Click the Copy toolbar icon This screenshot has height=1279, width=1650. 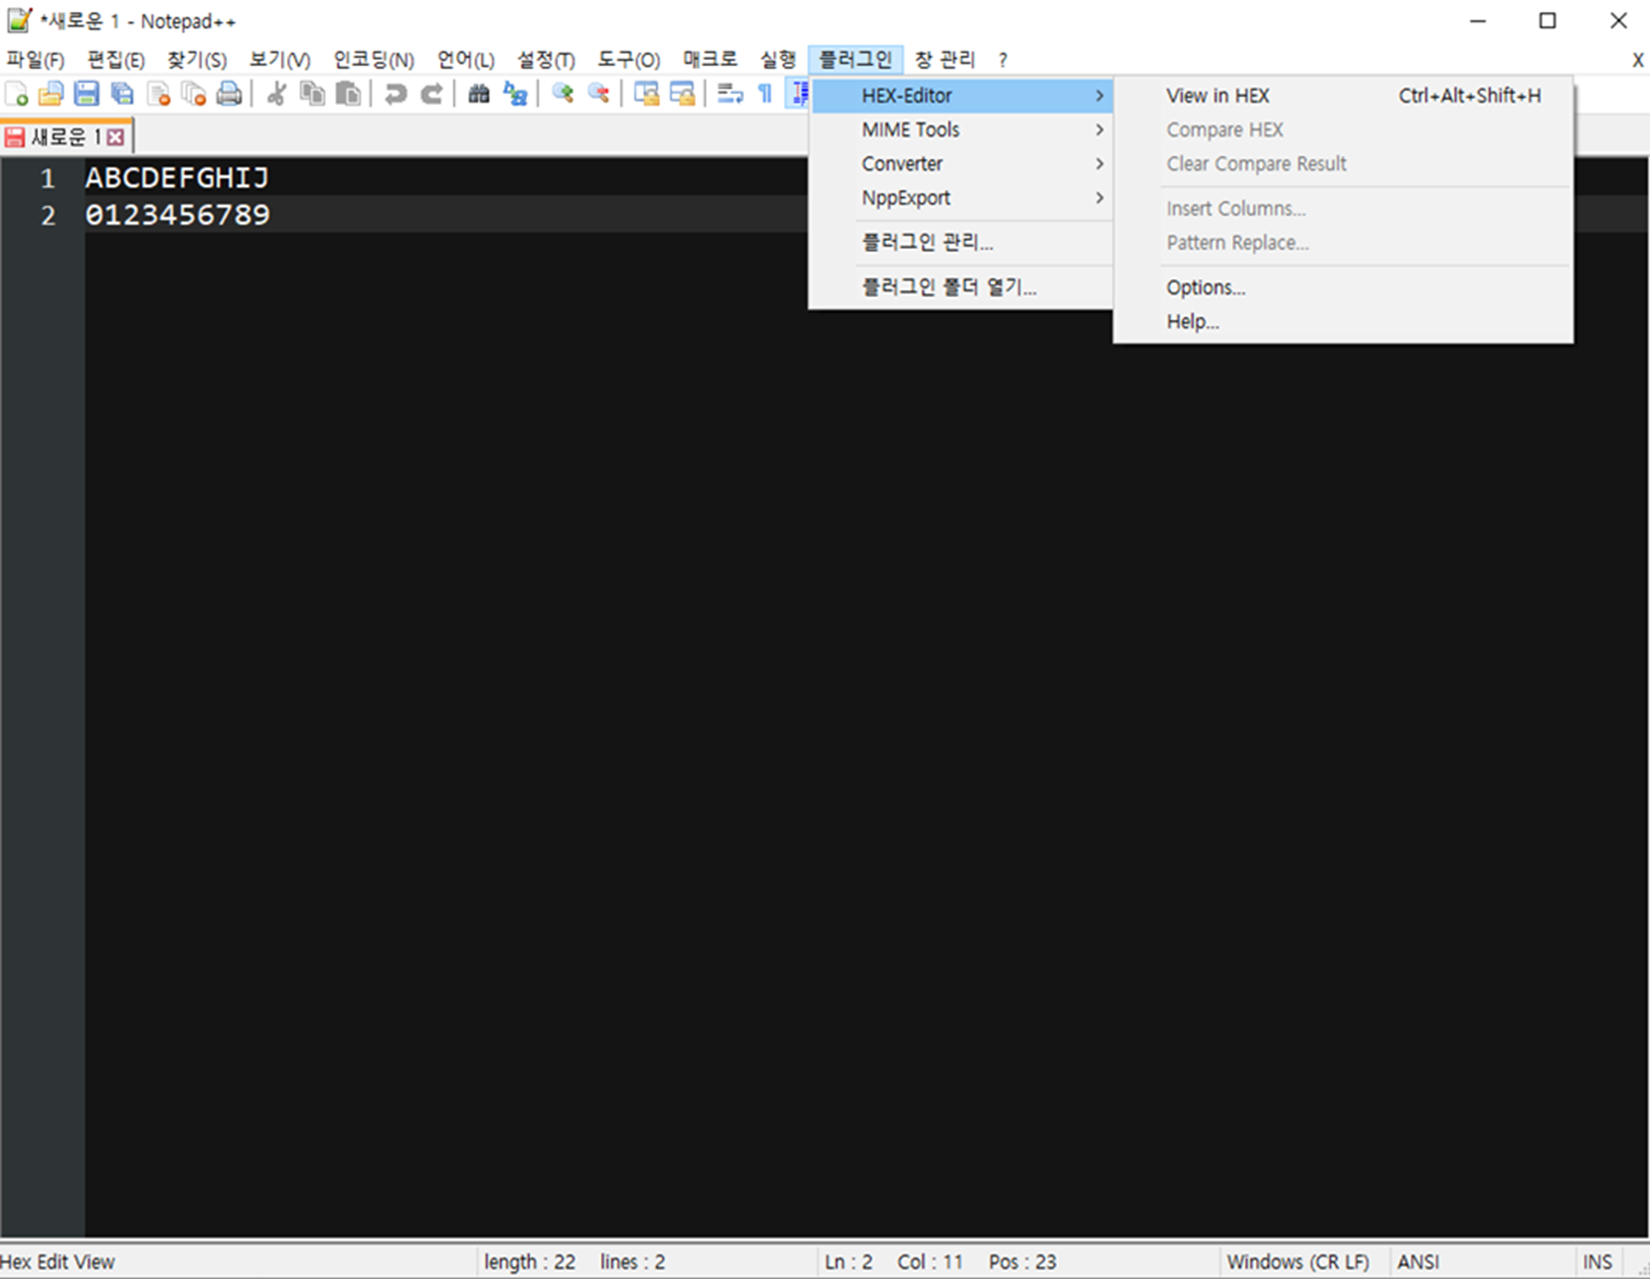point(313,94)
